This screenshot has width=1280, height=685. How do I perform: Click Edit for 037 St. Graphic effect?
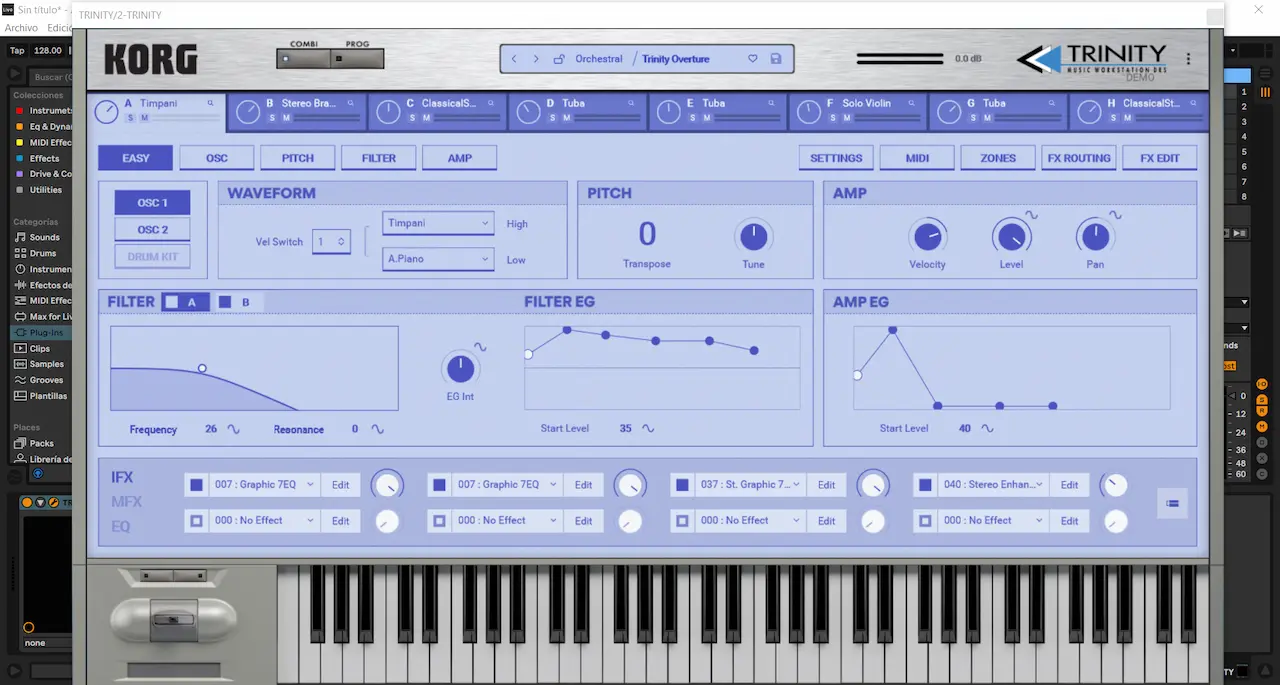coord(826,485)
